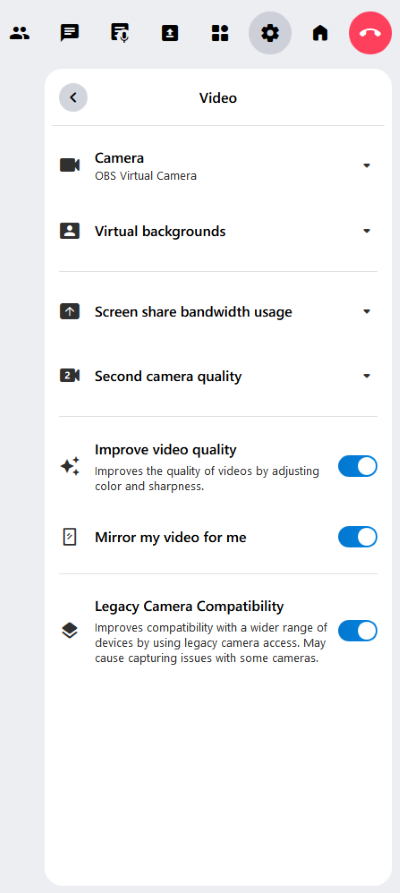Click the Screen share bandwidth usage icon
The height and width of the screenshot is (893, 400).
(x=70, y=312)
